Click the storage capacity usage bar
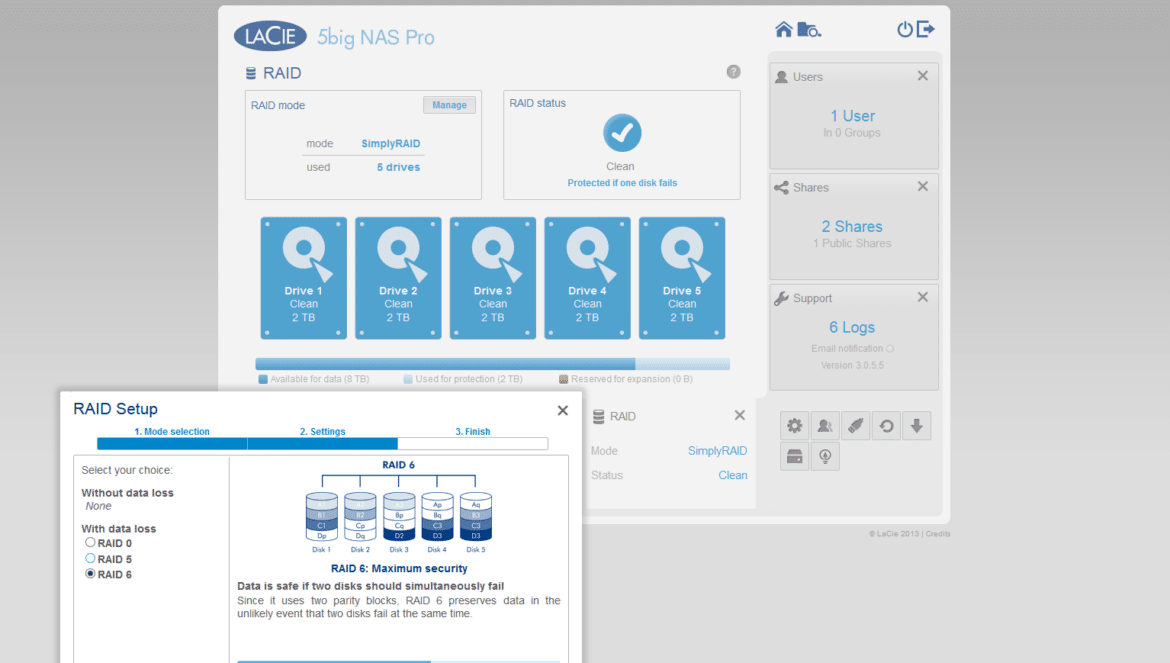 point(492,364)
